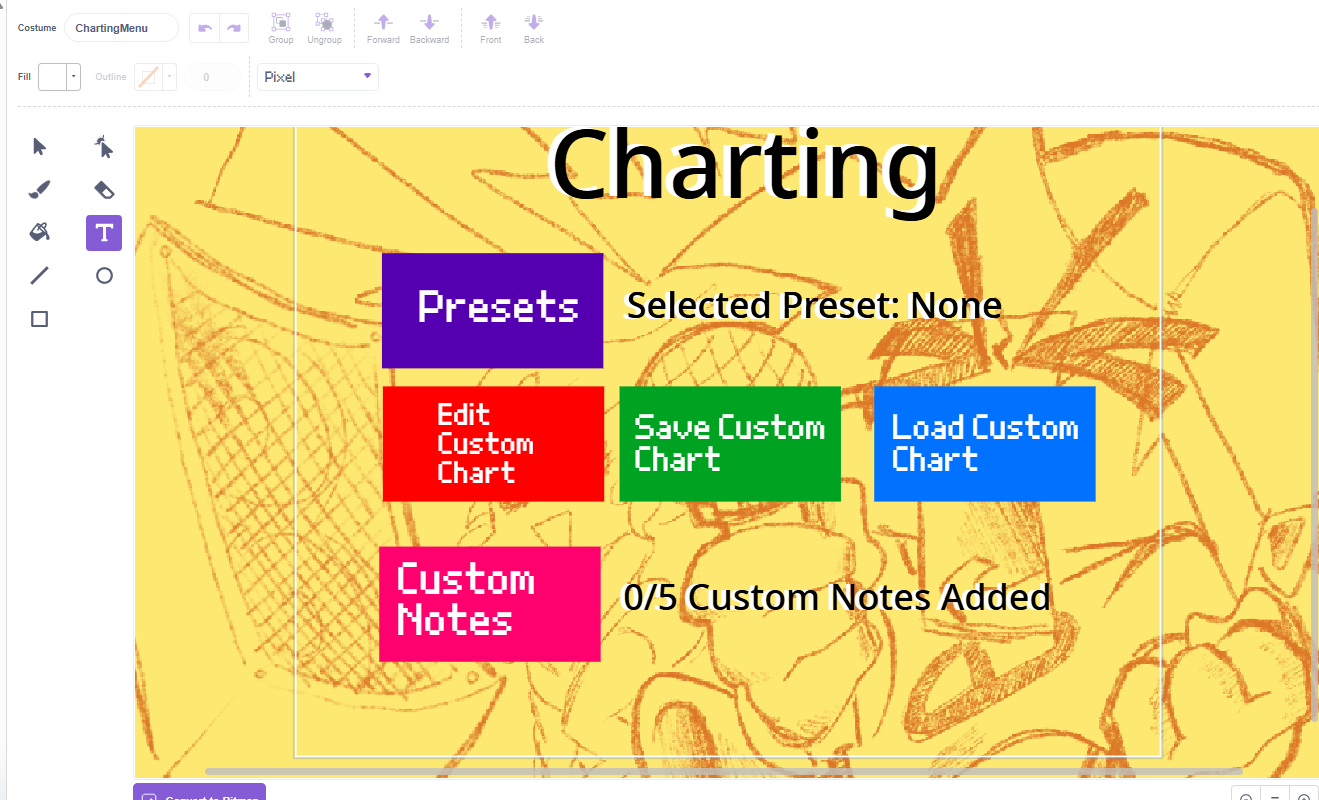Activate the Text tool
Screen dimensions: 1319x800
[104, 232]
